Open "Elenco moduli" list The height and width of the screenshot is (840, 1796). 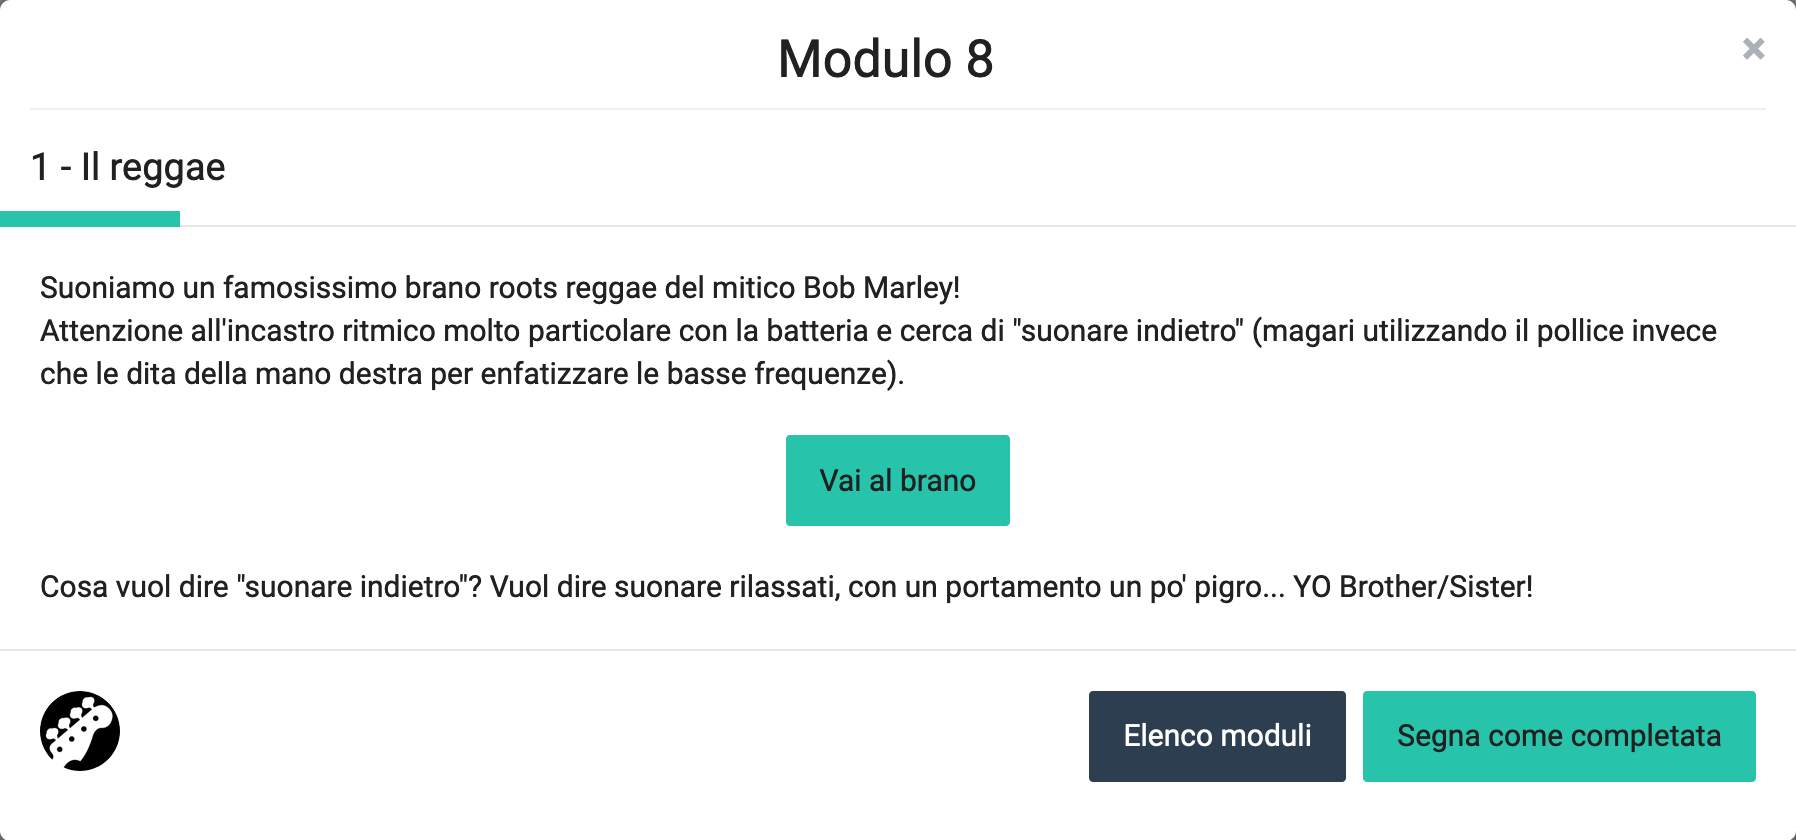pos(1217,736)
